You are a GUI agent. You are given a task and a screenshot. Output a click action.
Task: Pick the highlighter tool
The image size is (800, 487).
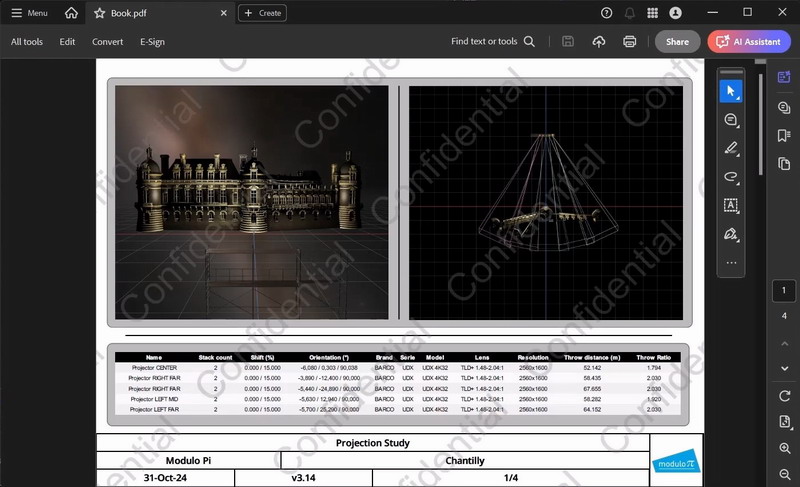point(731,148)
